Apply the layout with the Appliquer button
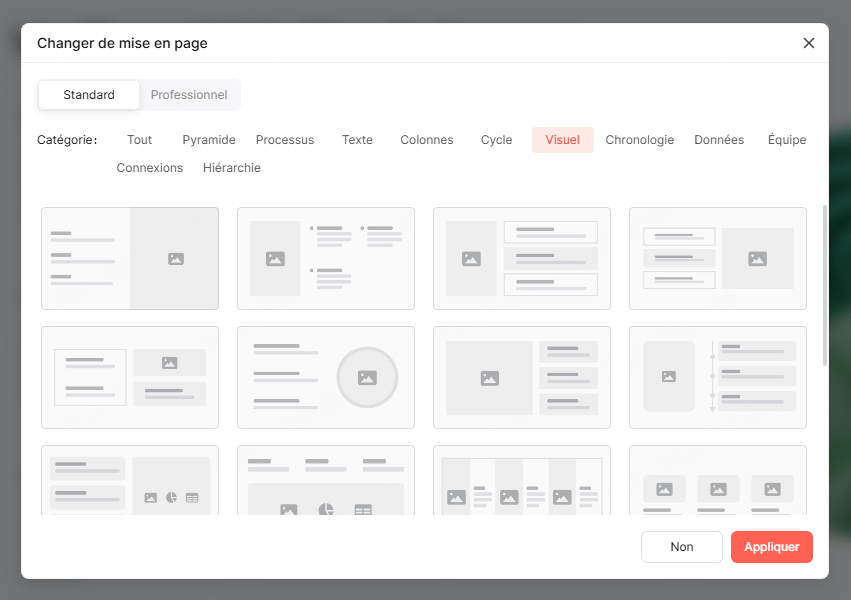Image resolution: width=851 pixels, height=600 pixels. [x=772, y=547]
